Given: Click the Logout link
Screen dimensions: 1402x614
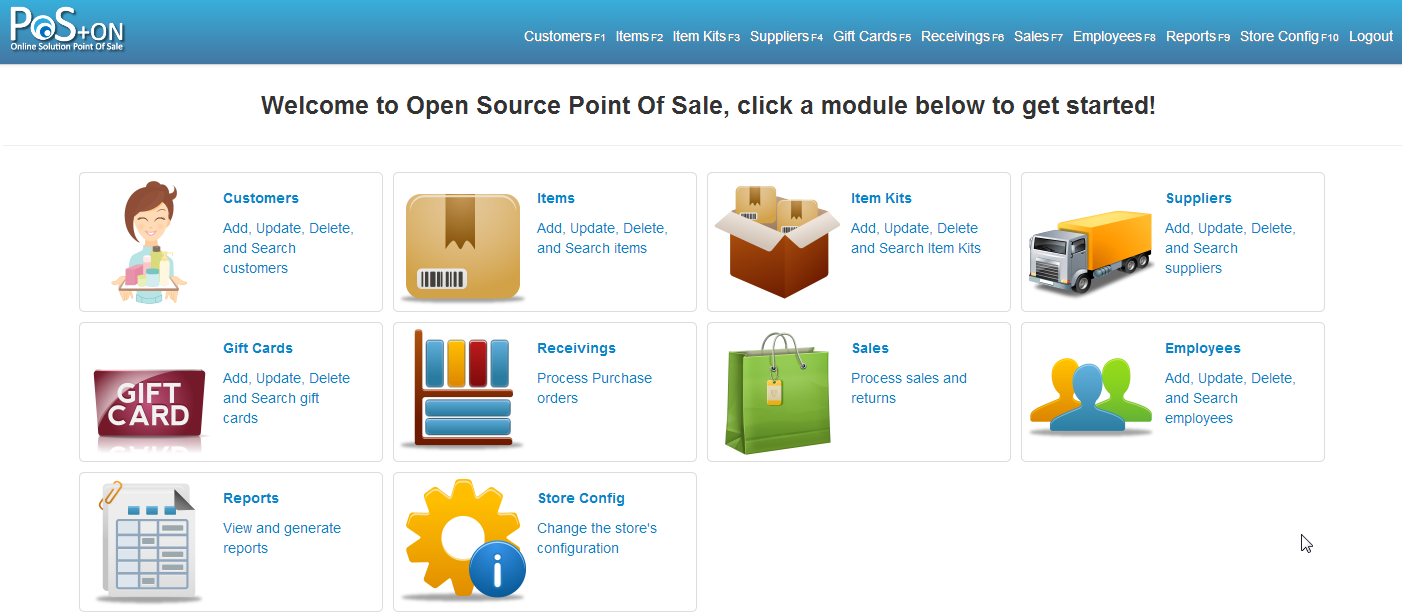Looking at the screenshot, I should click(x=1371, y=36).
